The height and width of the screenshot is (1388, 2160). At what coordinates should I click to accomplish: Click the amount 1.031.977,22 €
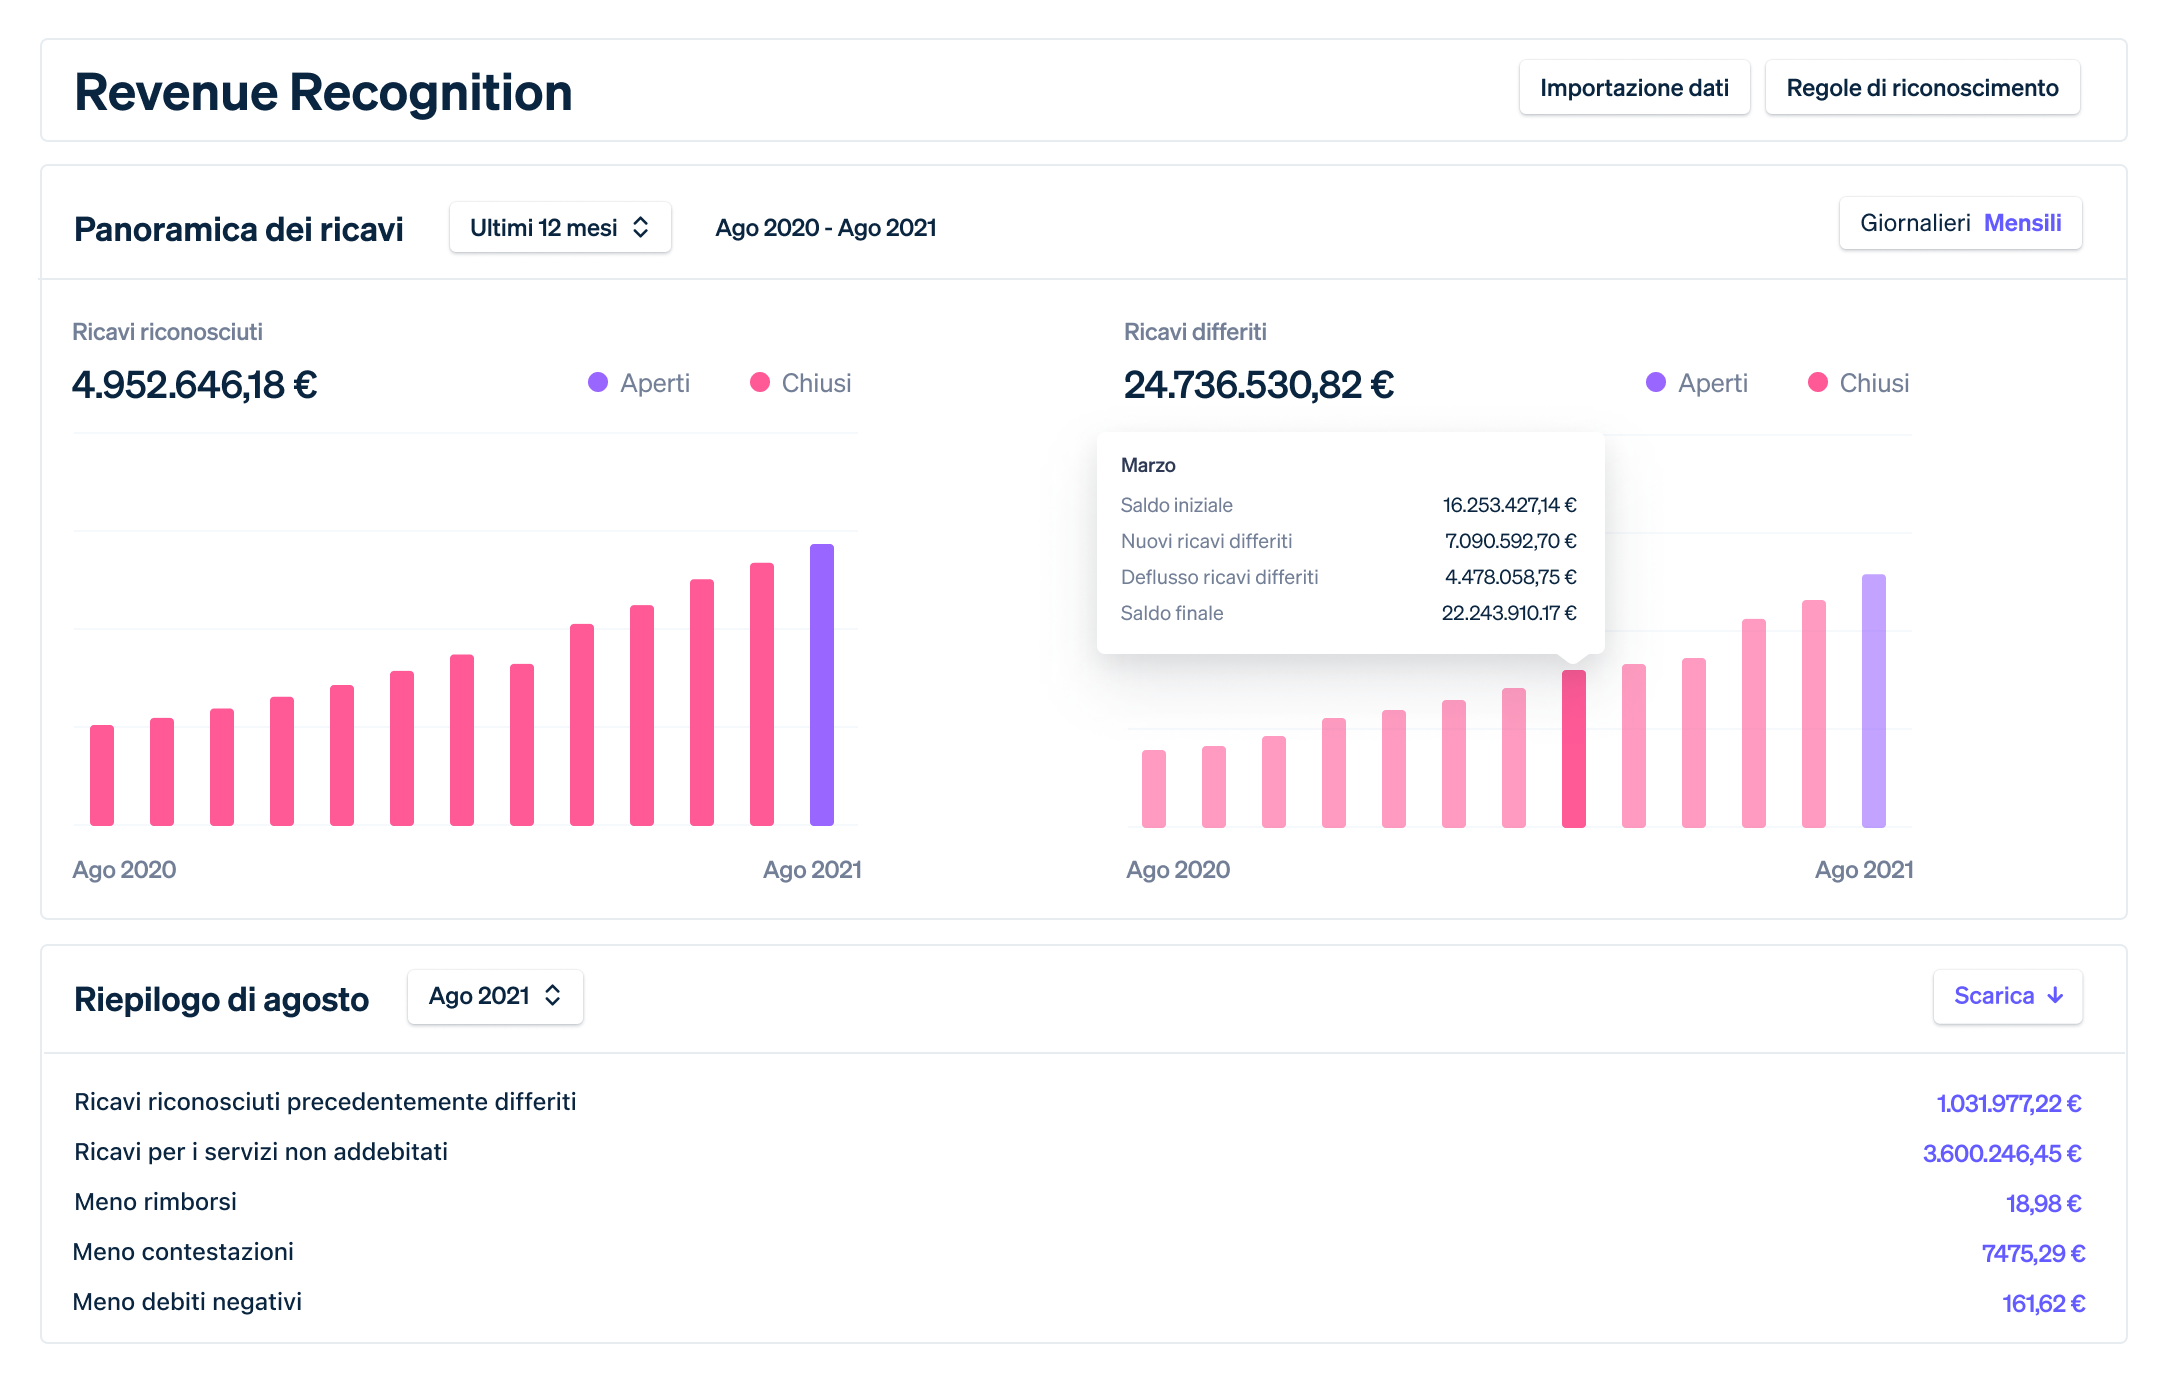(x=2009, y=1104)
